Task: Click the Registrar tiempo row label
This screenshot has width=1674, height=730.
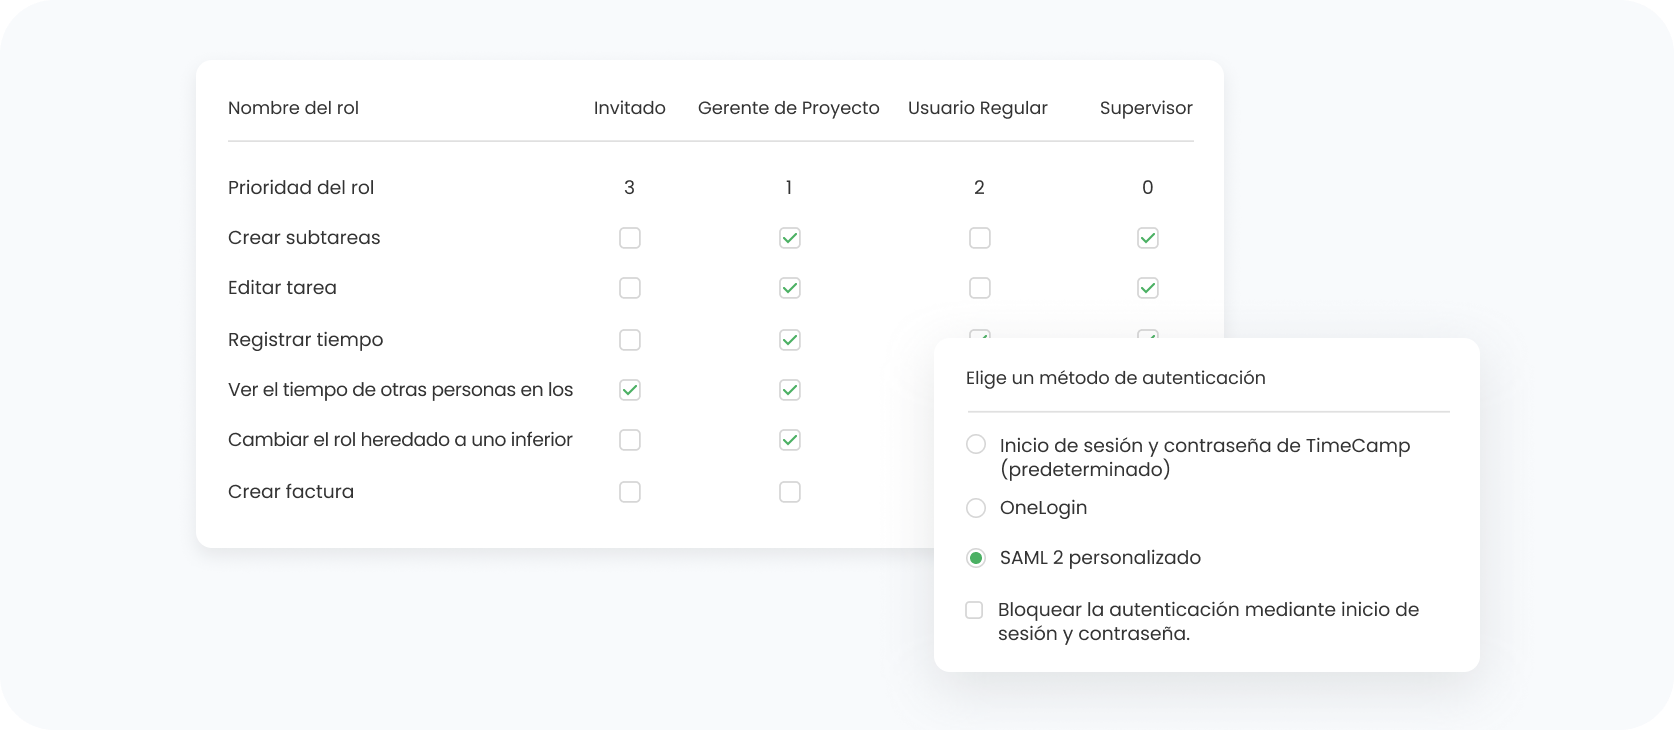Action: pyautogui.click(x=305, y=340)
